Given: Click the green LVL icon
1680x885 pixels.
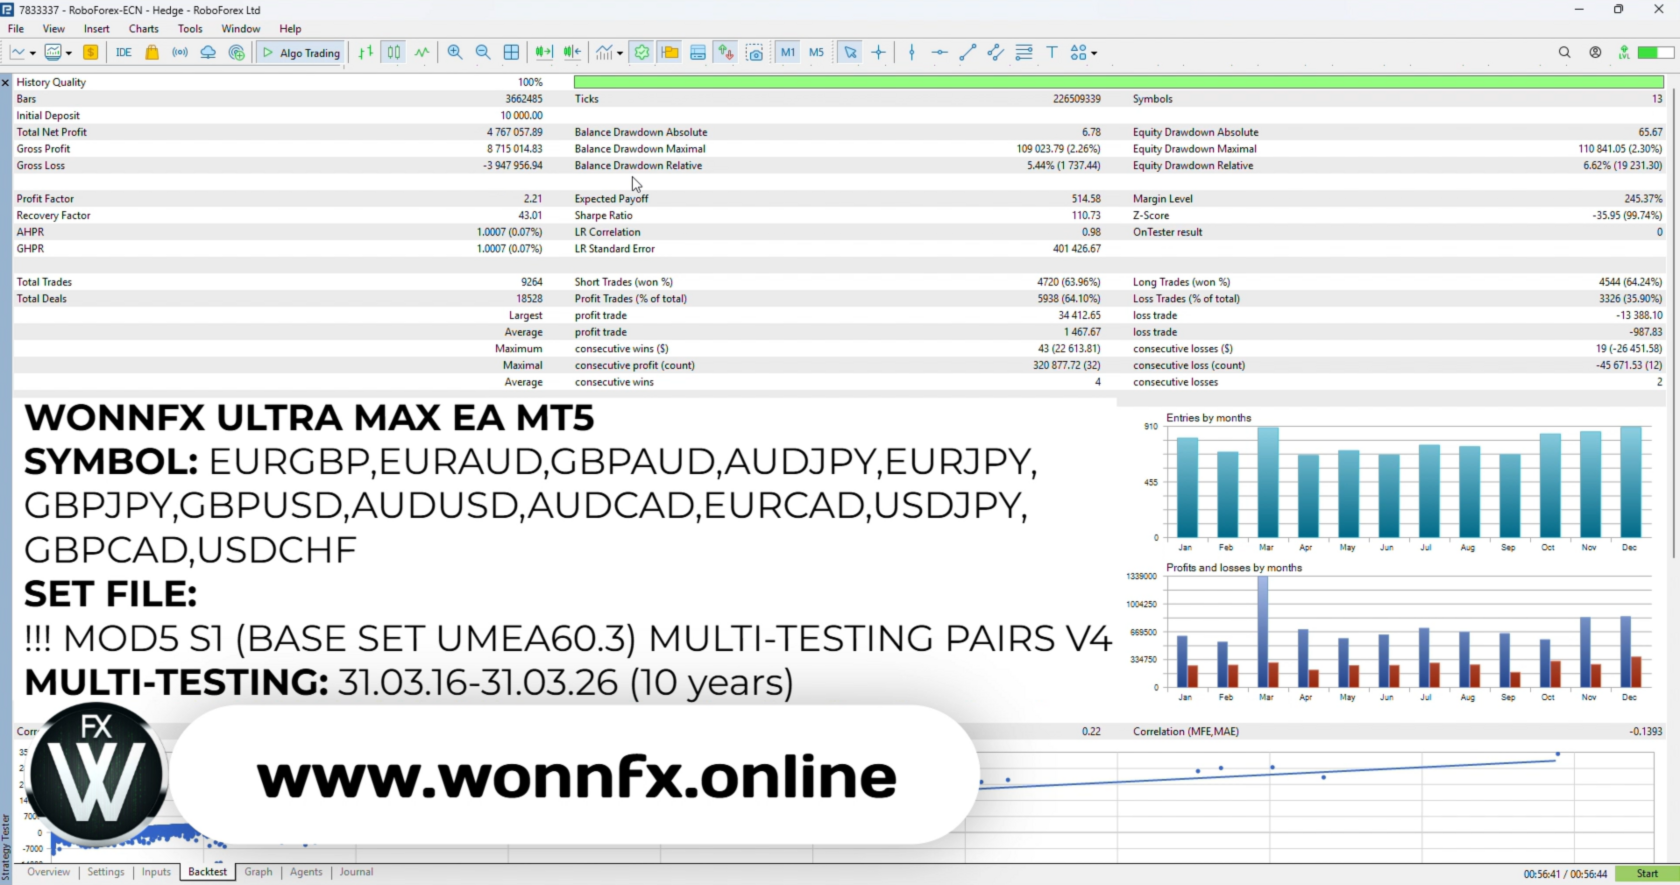Looking at the screenshot, I should (x=1623, y=53).
